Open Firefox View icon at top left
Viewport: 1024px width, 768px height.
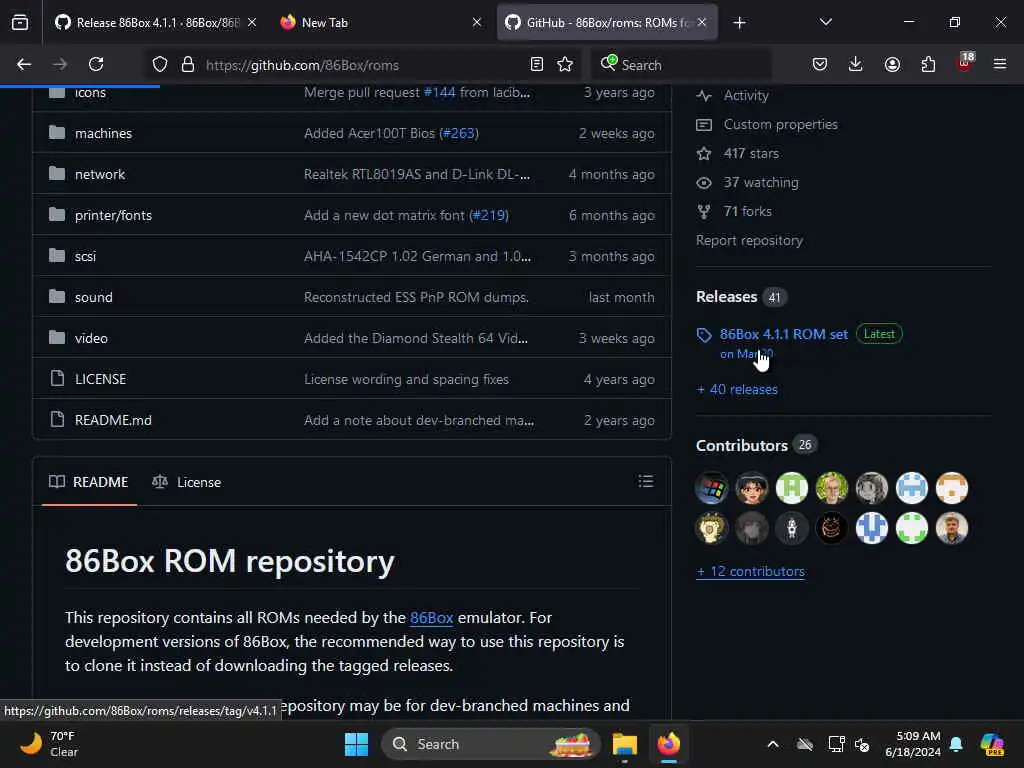coord(20,23)
